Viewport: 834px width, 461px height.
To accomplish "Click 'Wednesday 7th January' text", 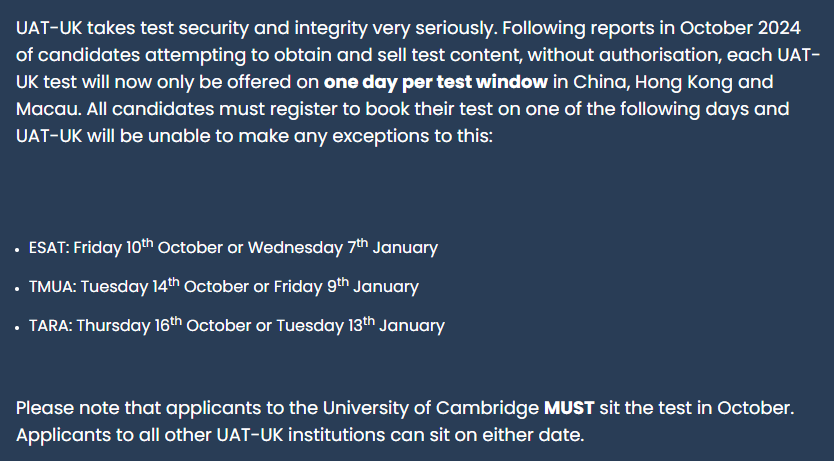I will pyautogui.click(x=343, y=247).
